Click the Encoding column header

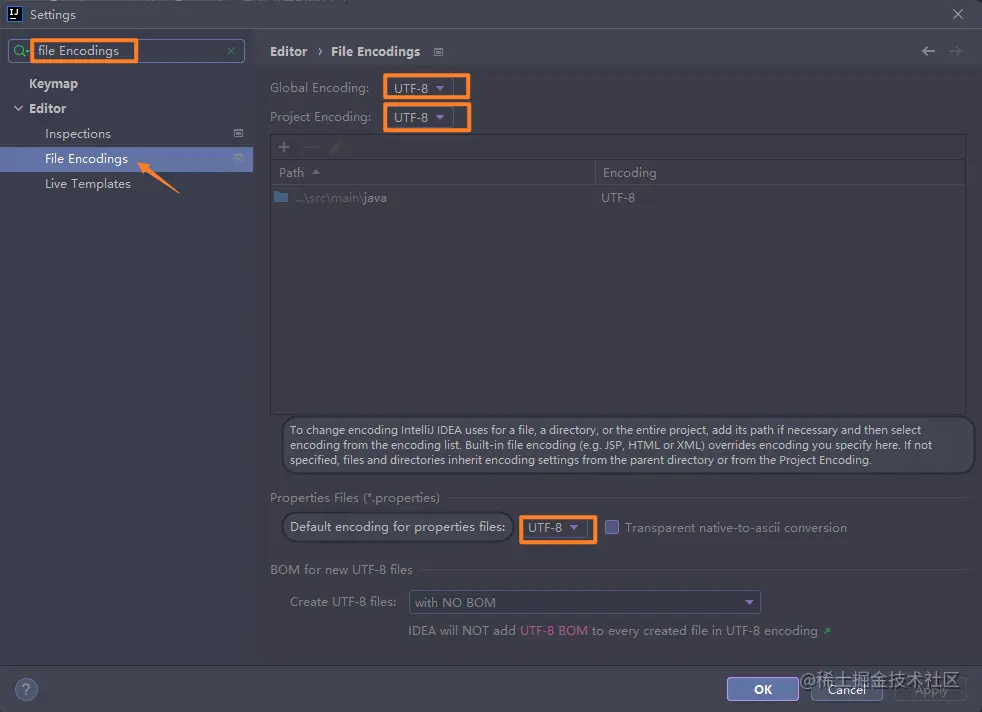780,172
